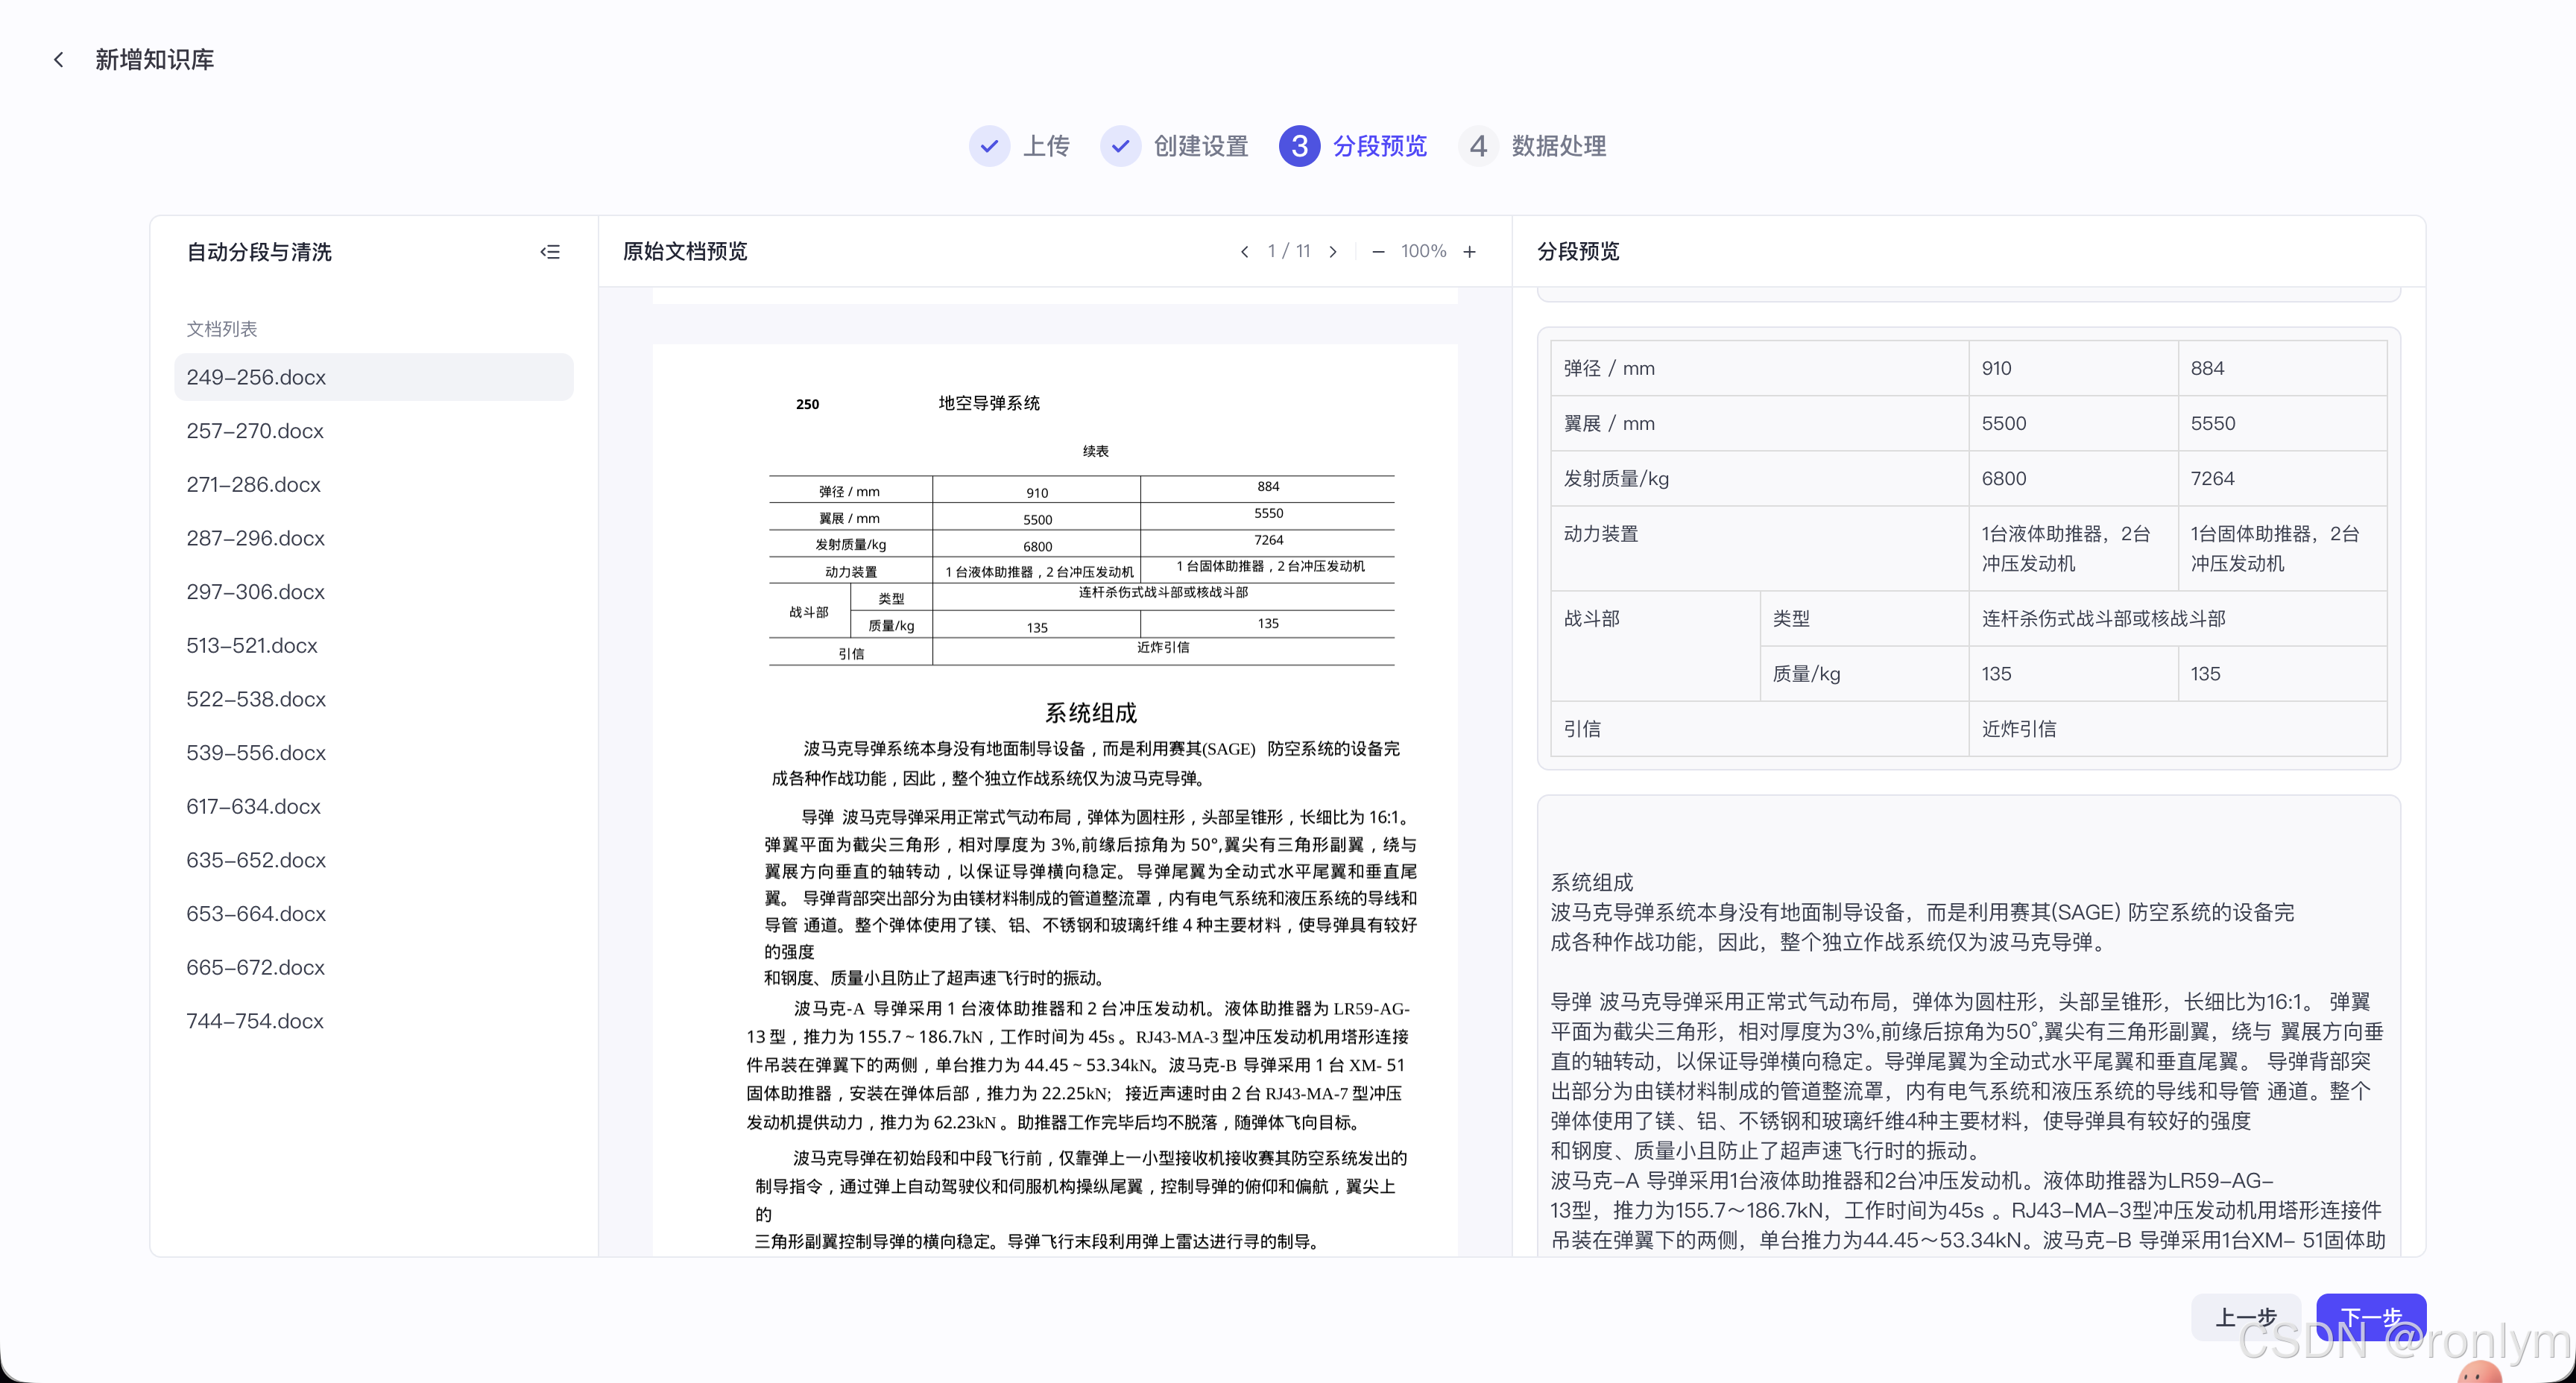Screen dimensions: 2576x1383
Task: Select the 上传 step label
Action: (1046, 146)
